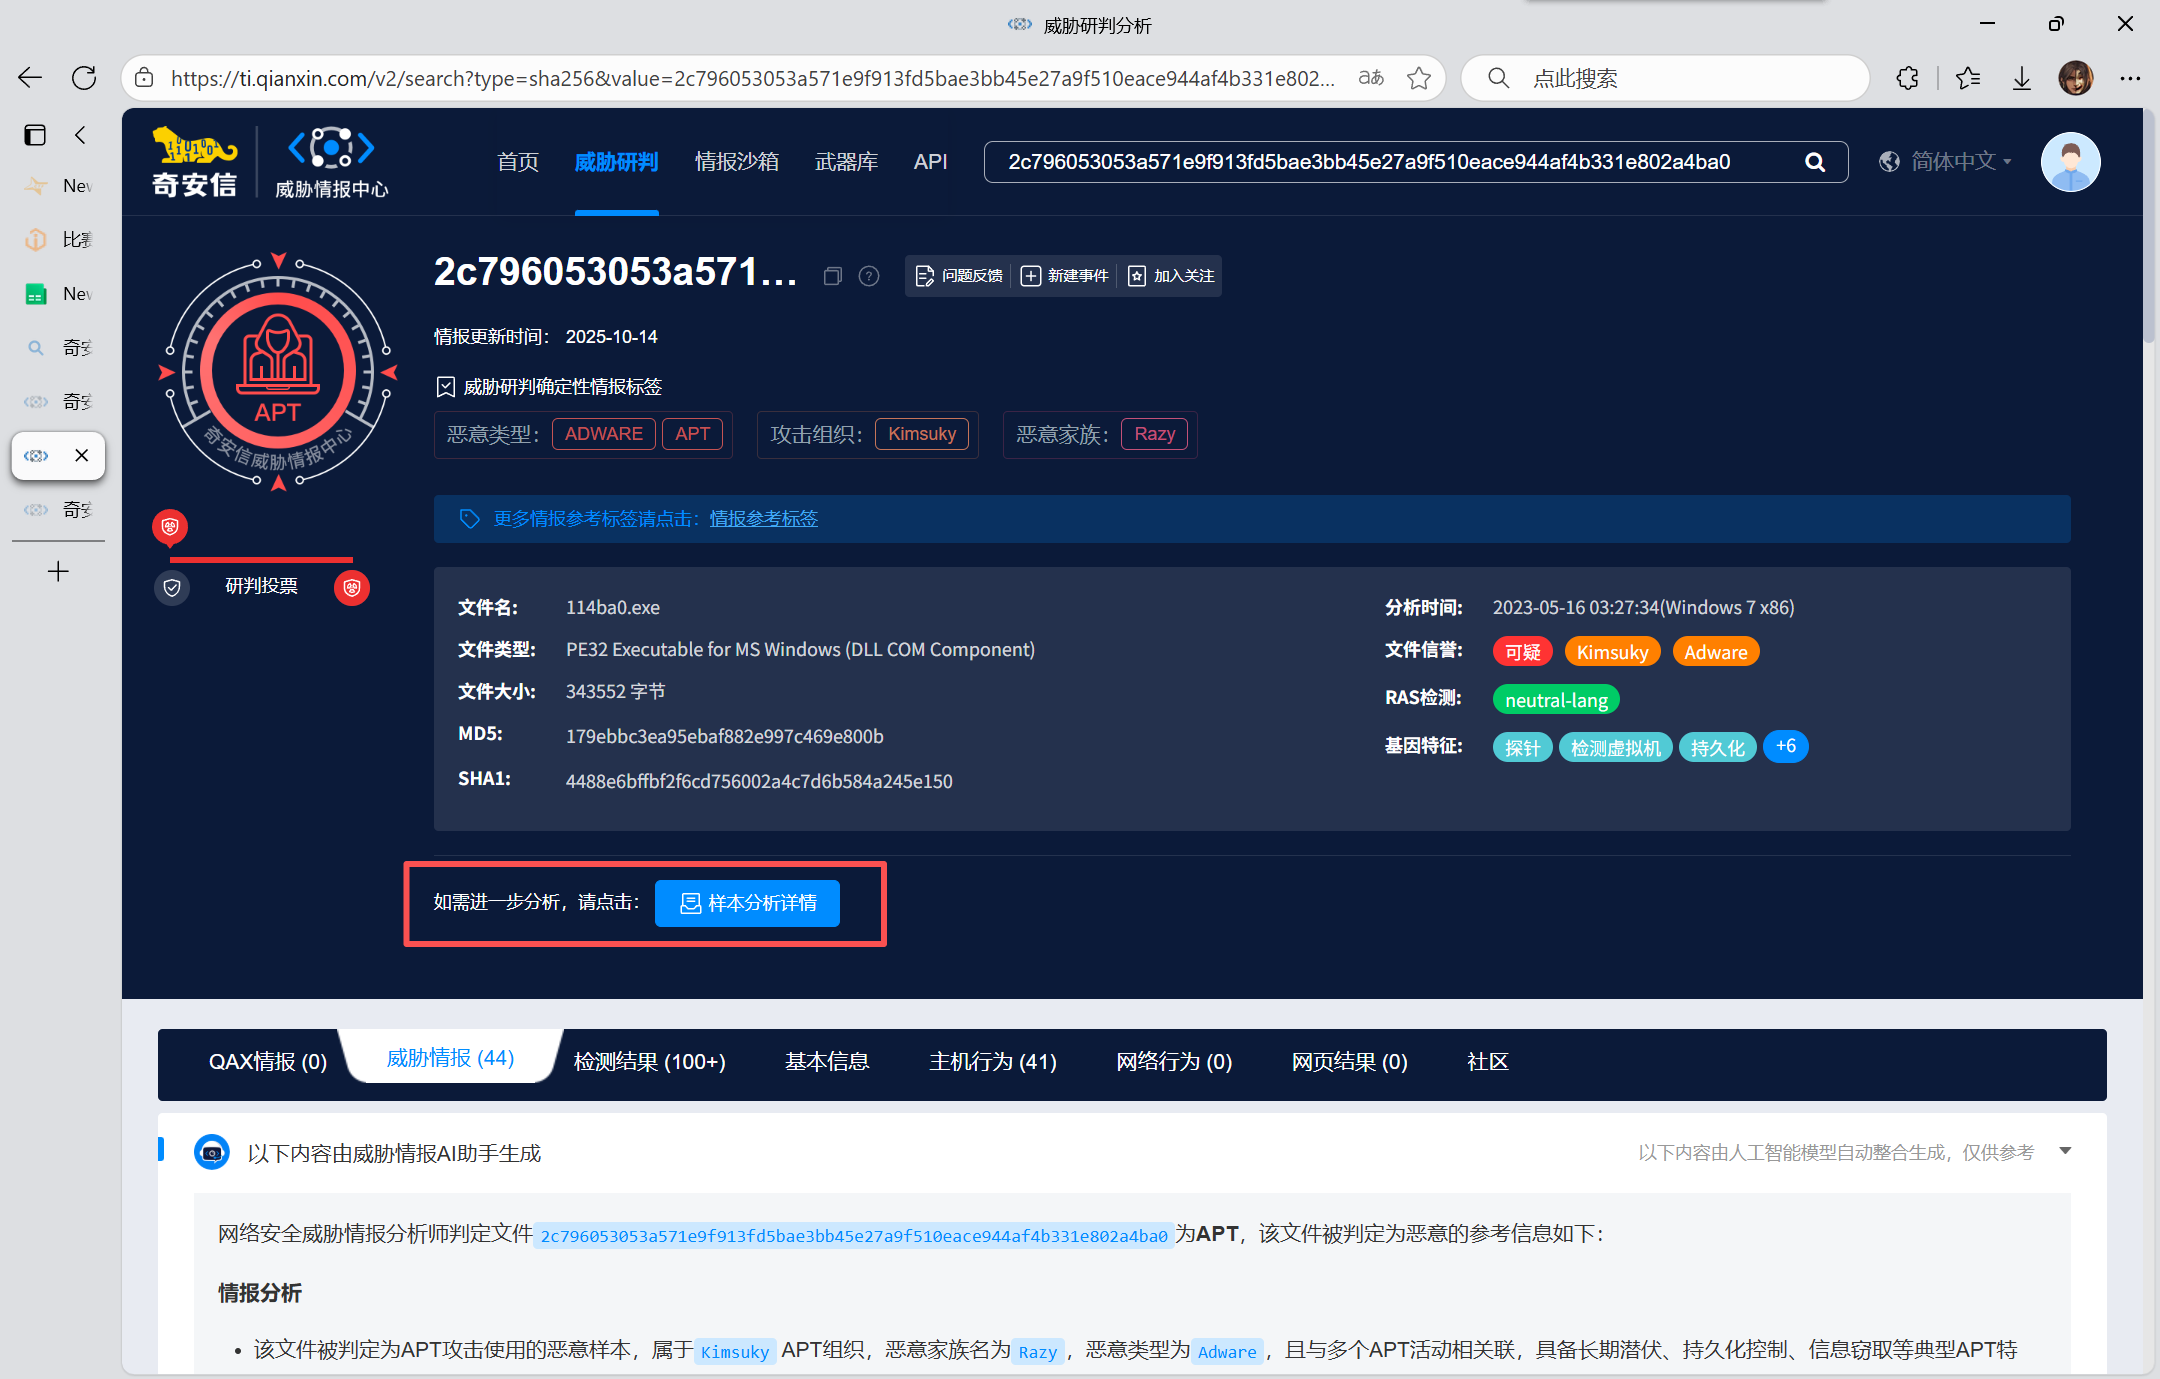Screen dimensions: 2160x1379
Task: Add a new tab with plus icon
Action: click(58, 571)
